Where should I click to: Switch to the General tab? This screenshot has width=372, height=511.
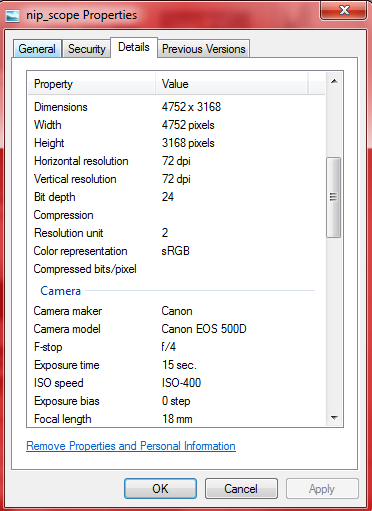pos(37,49)
